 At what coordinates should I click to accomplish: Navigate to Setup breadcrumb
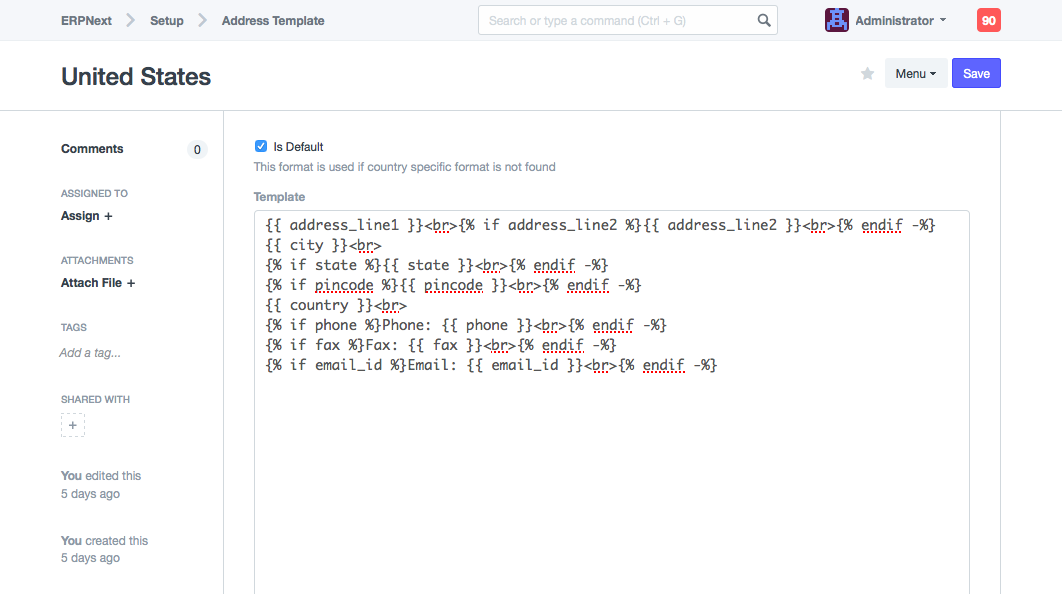pos(167,20)
